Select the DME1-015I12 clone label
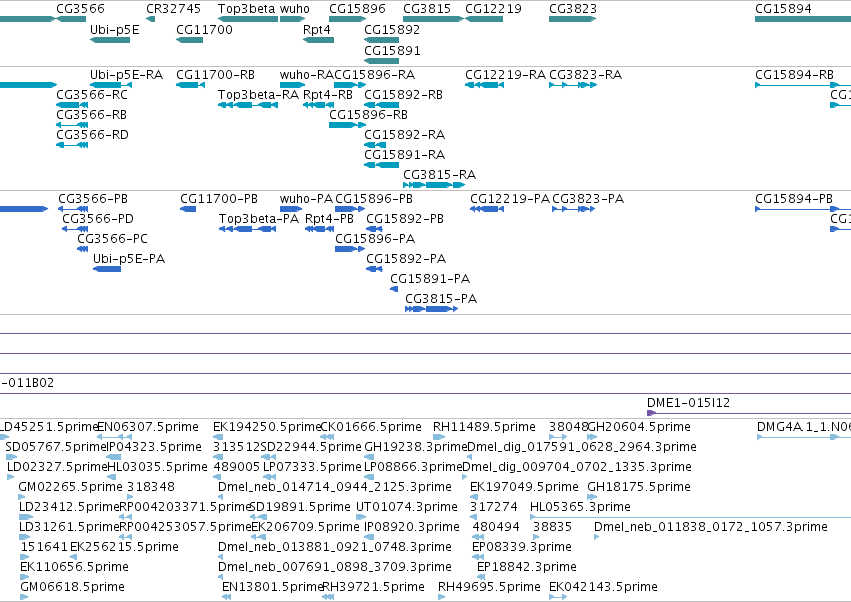Viewport: 851px width, 602px height. [x=688, y=403]
